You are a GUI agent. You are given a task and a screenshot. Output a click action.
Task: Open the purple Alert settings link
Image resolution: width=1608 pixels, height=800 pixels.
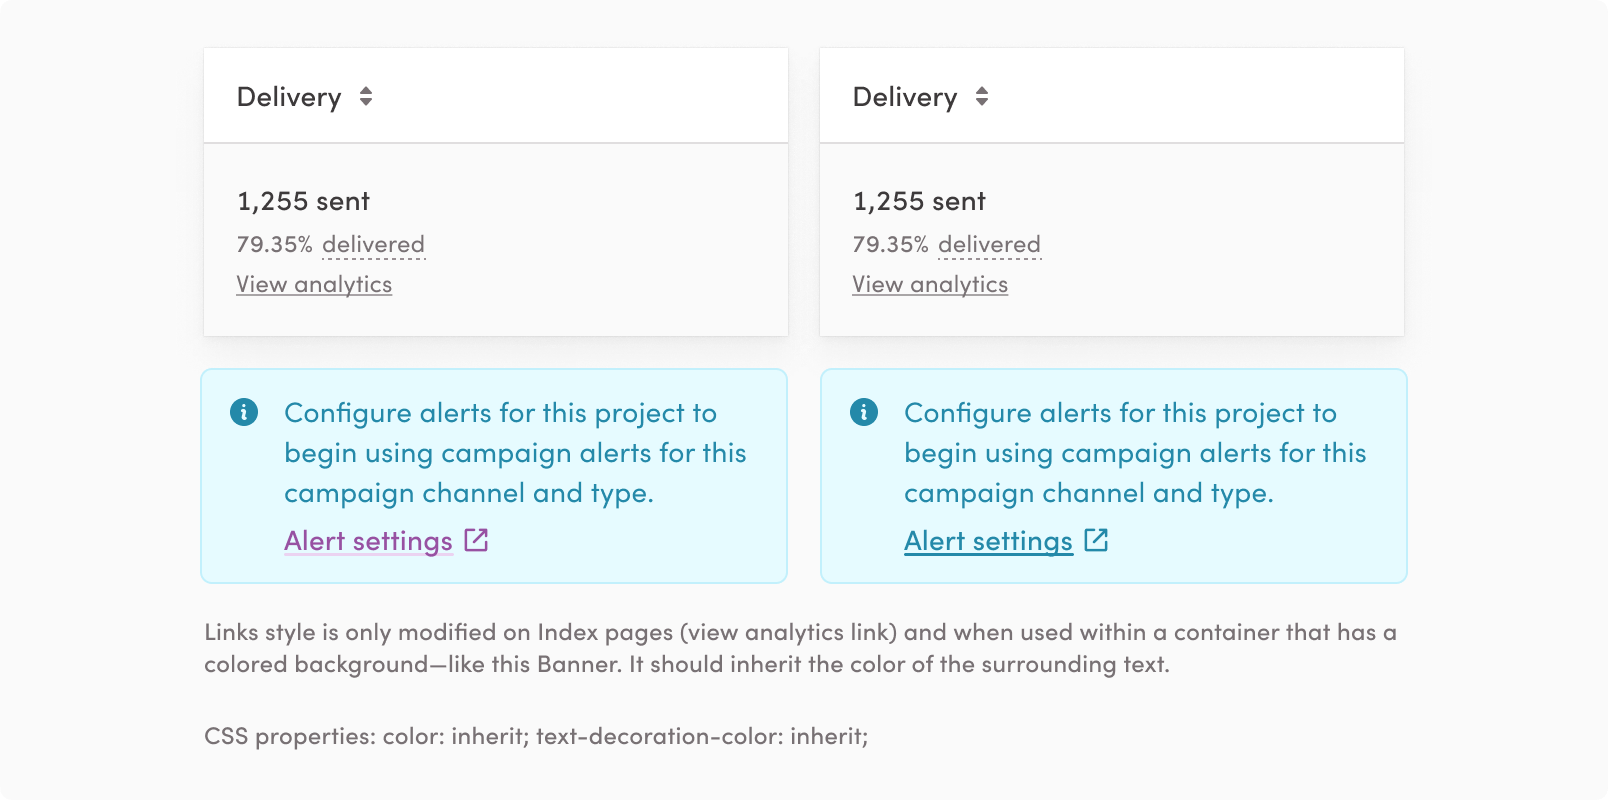[x=368, y=541]
